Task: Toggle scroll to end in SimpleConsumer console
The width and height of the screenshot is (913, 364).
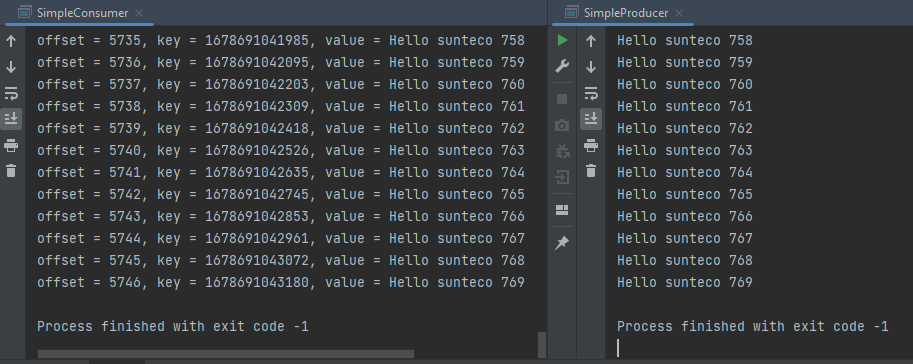Action: tap(11, 119)
